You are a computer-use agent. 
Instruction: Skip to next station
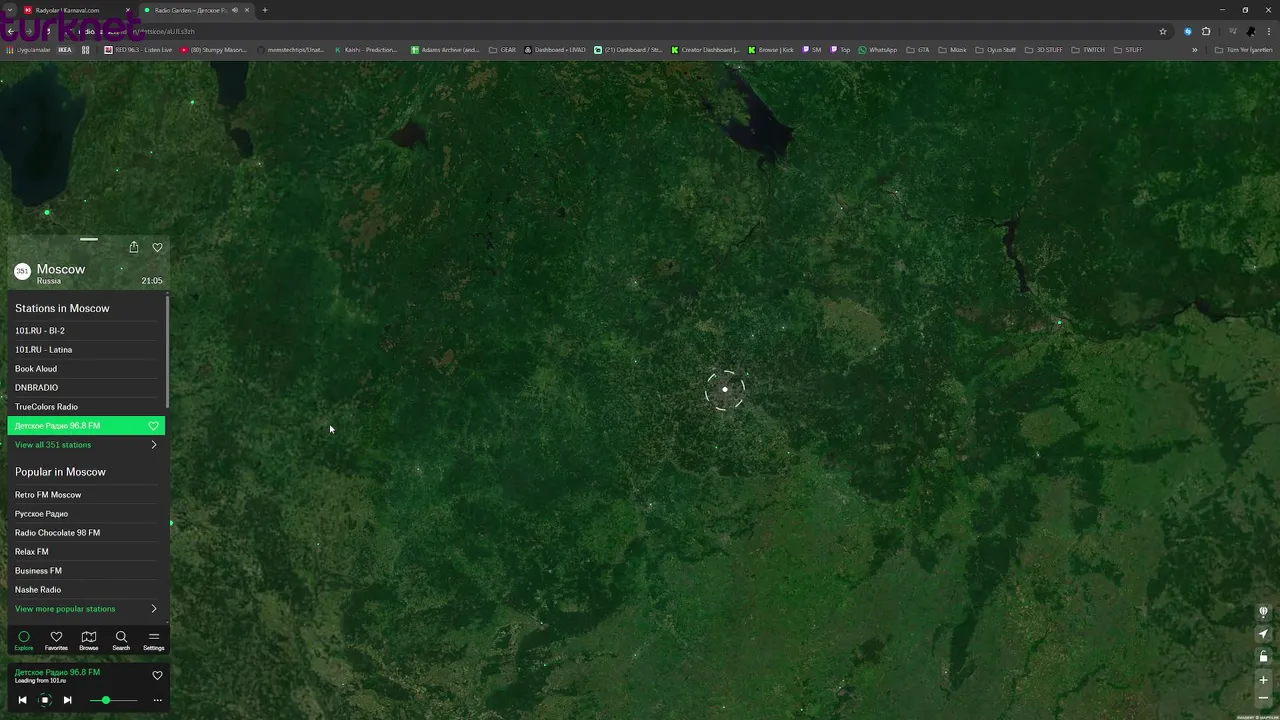point(67,700)
